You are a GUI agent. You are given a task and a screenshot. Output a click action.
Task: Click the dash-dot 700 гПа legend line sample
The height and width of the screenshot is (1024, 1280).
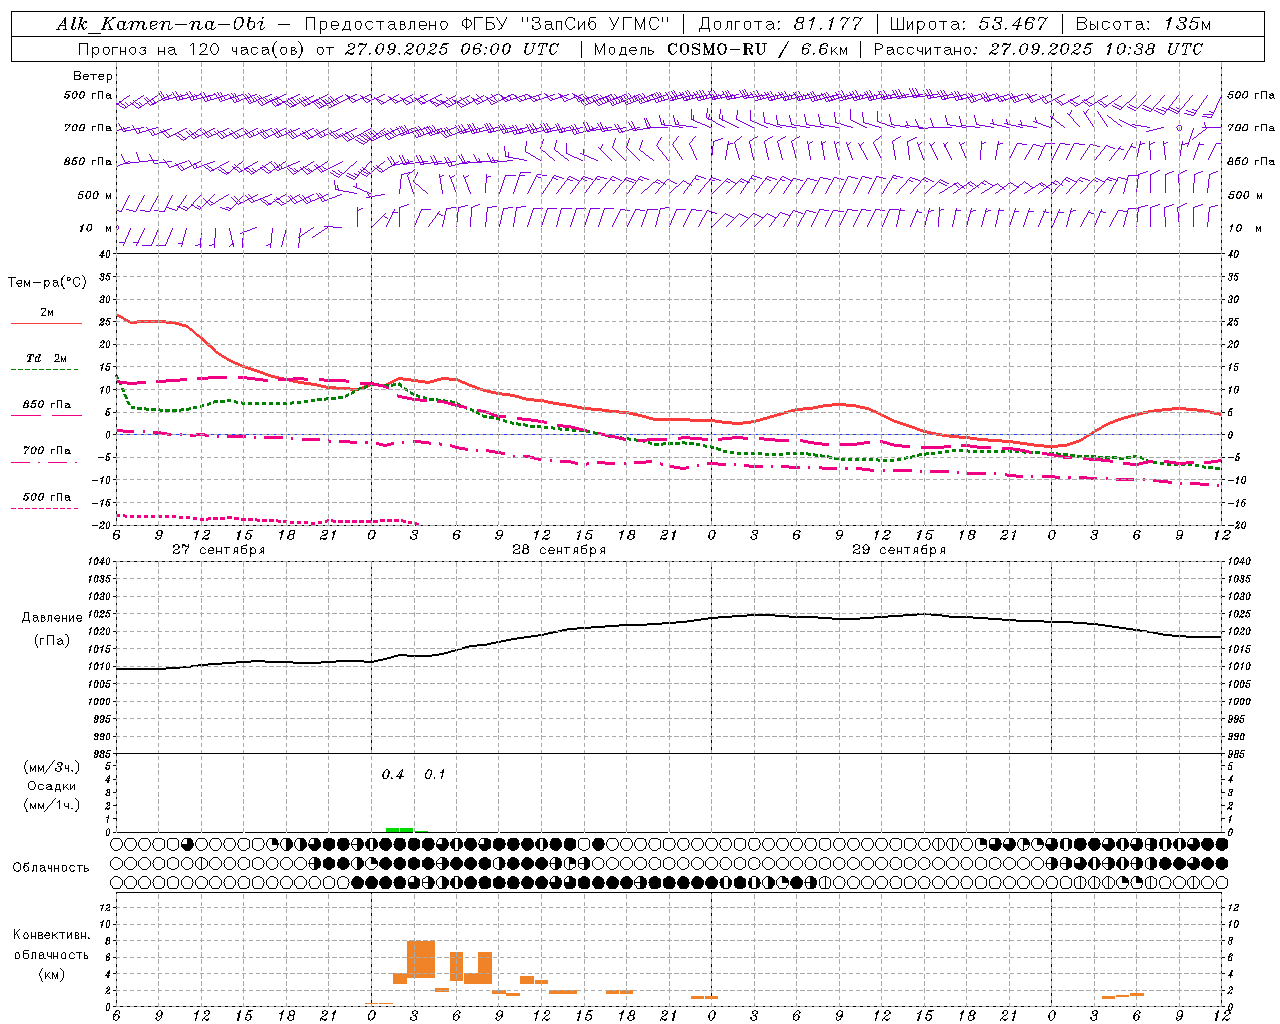coord(46,462)
